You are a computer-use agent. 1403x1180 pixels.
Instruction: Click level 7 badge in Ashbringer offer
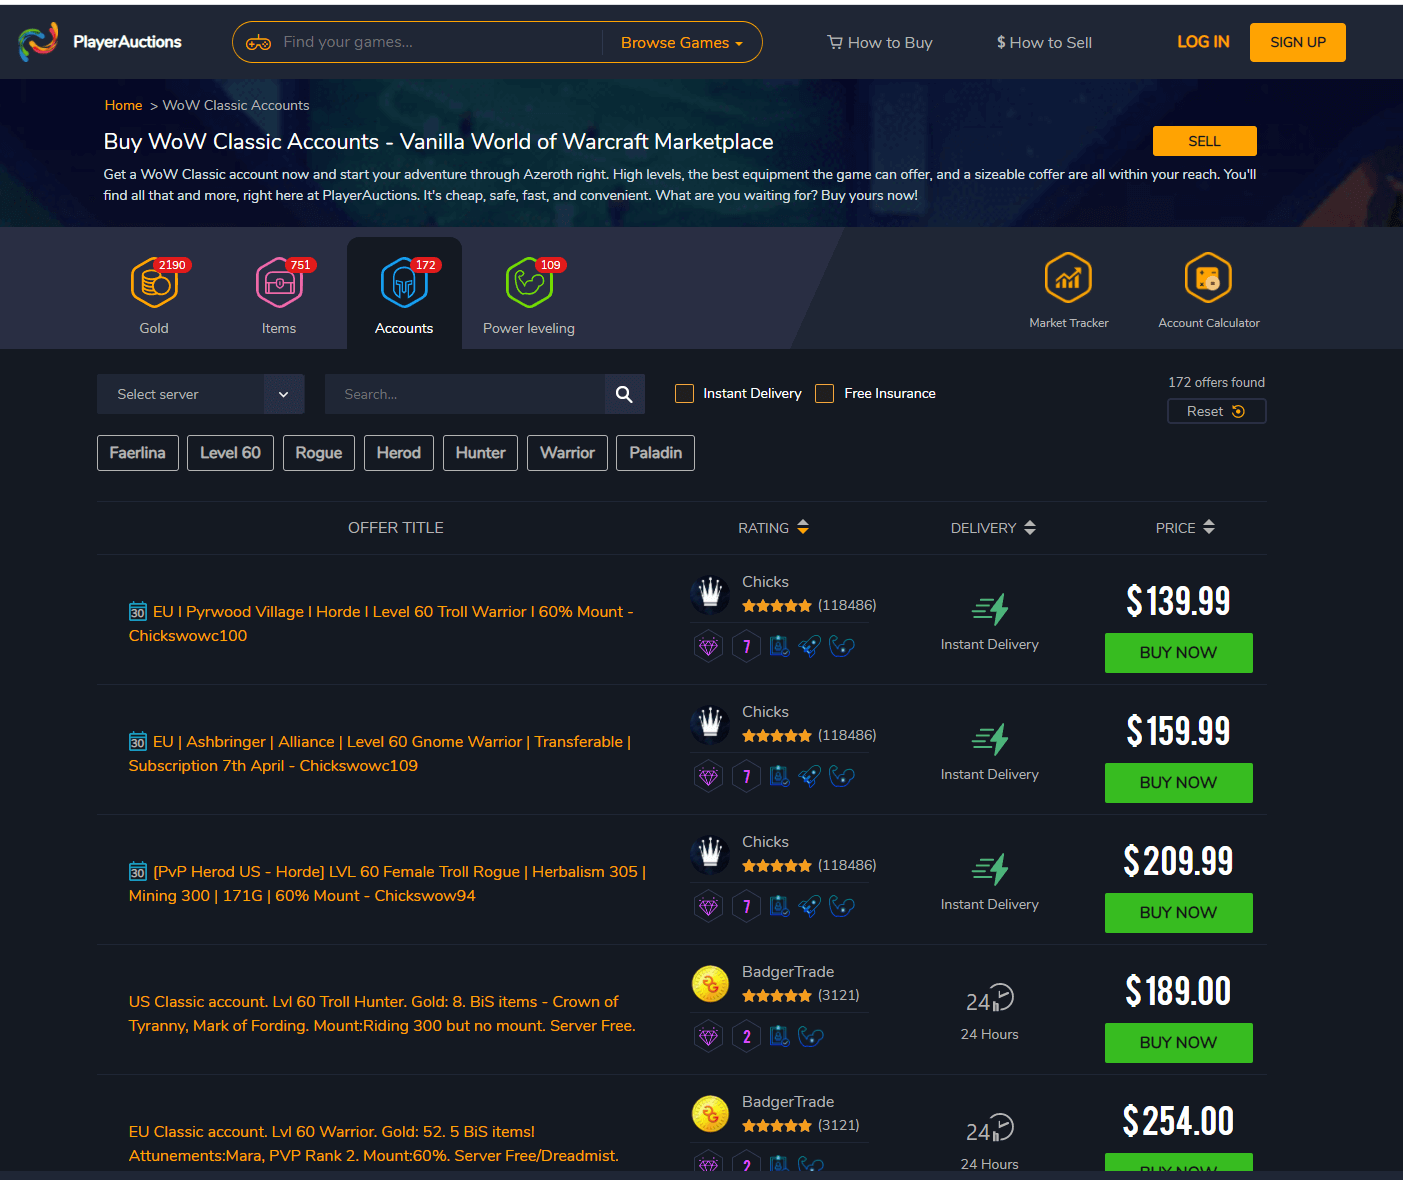click(x=746, y=776)
